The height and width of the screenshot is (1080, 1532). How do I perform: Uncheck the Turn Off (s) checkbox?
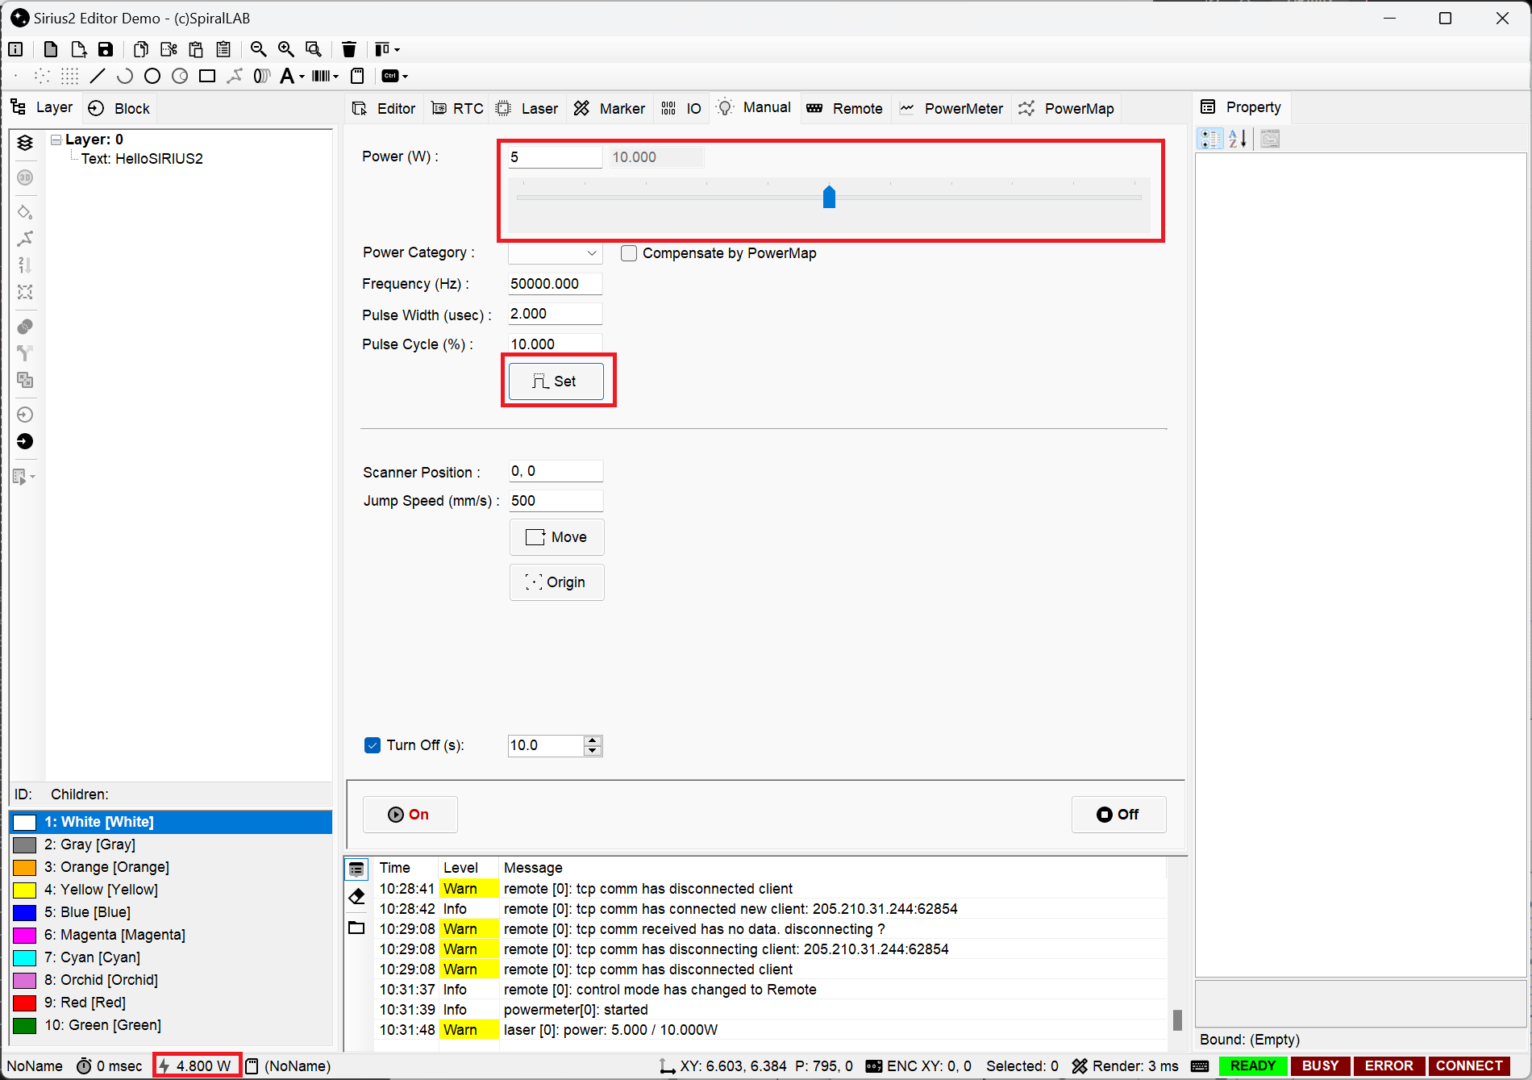click(372, 745)
